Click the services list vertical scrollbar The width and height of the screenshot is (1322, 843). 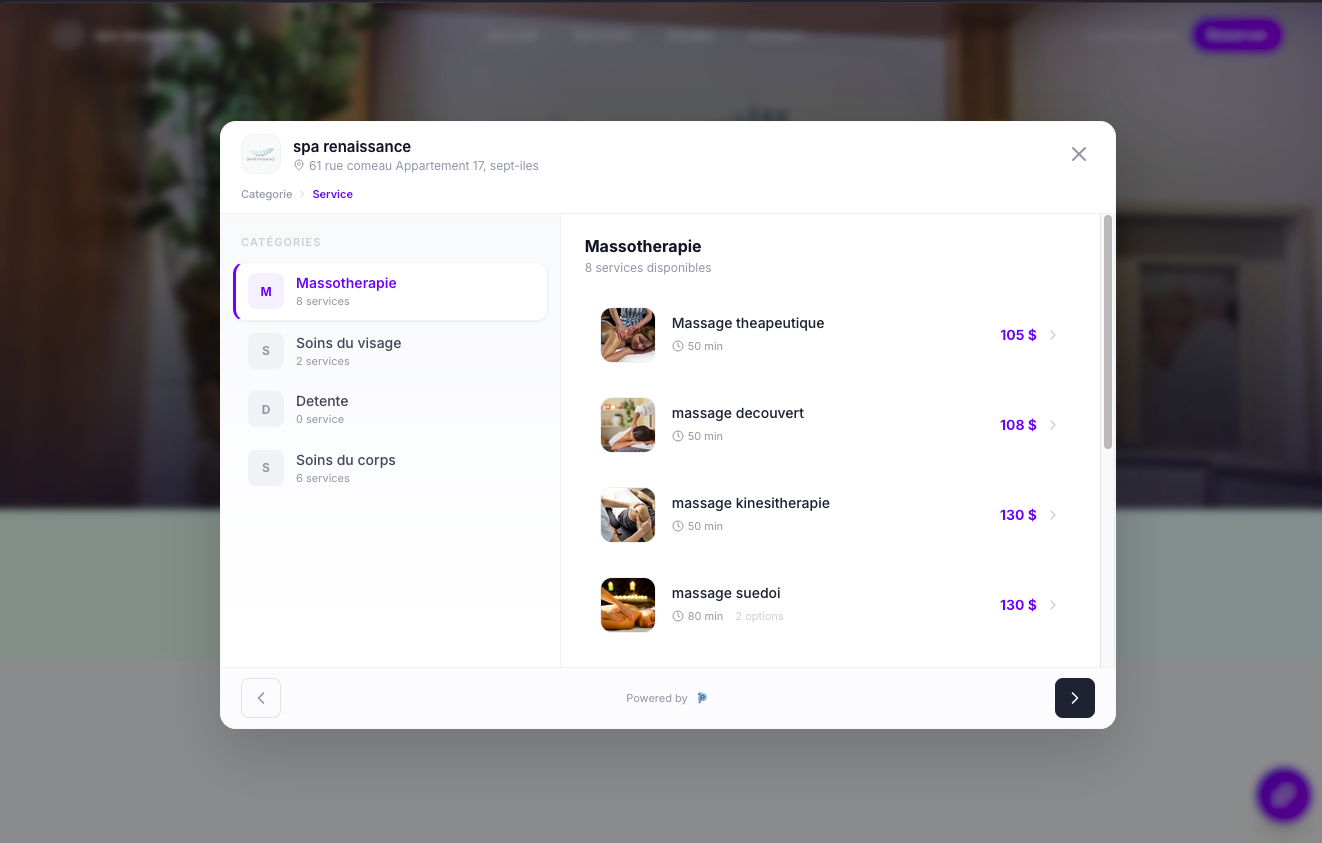pyautogui.click(x=1107, y=332)
